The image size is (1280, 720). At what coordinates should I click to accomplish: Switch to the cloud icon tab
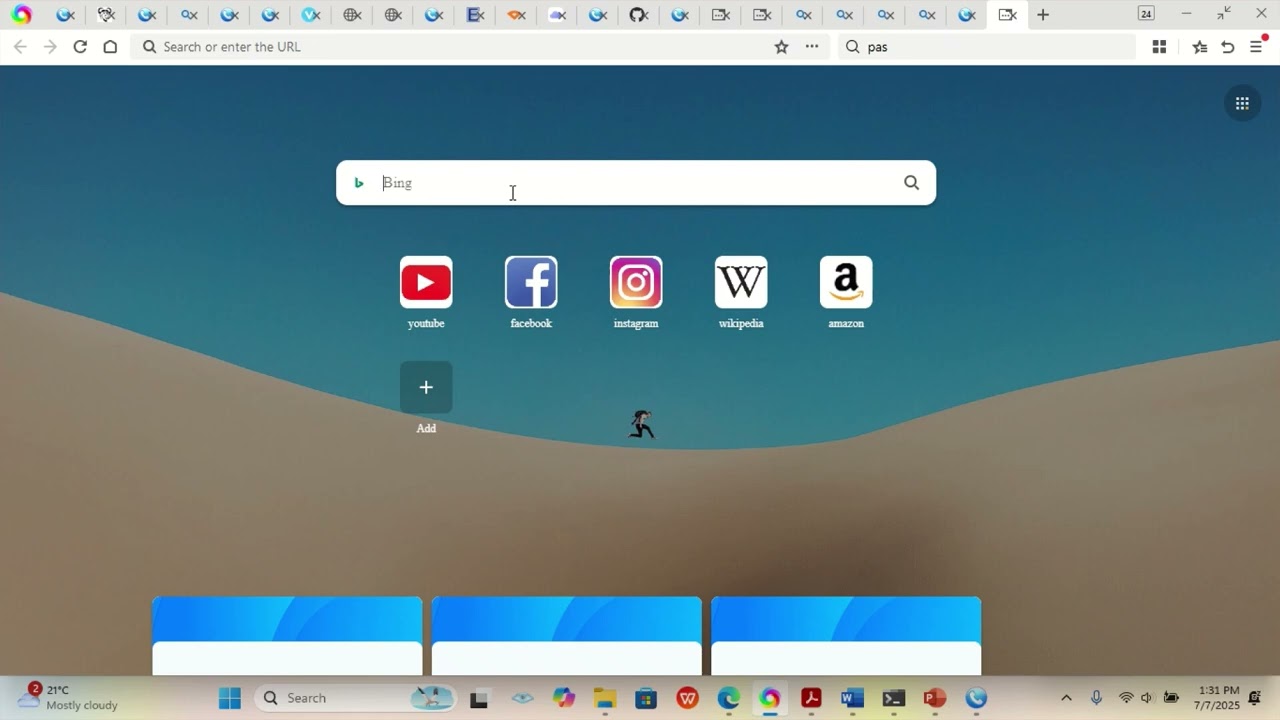pyautogui.click(x=557, y=15)
